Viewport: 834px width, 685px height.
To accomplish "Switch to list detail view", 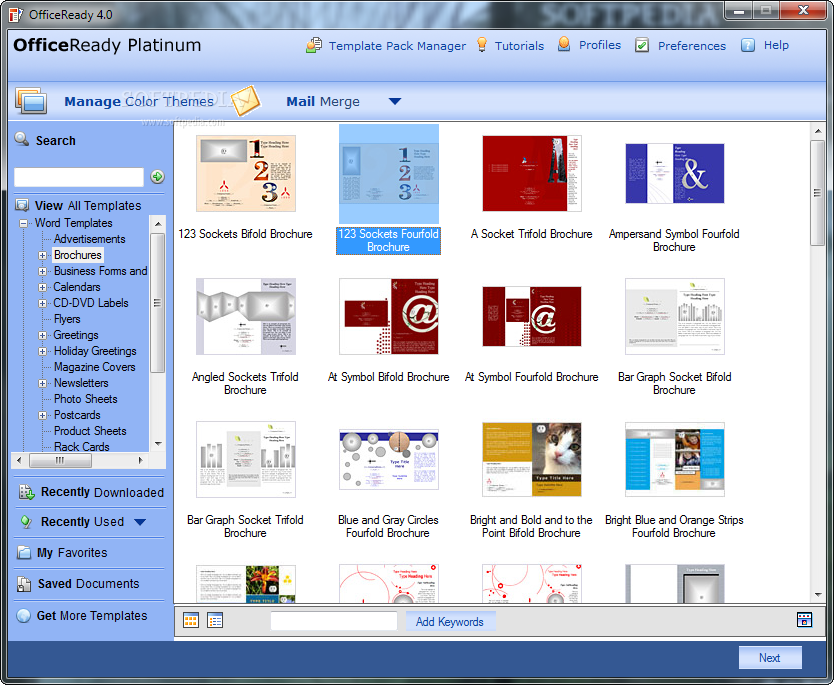I will (x=215, y=620).
